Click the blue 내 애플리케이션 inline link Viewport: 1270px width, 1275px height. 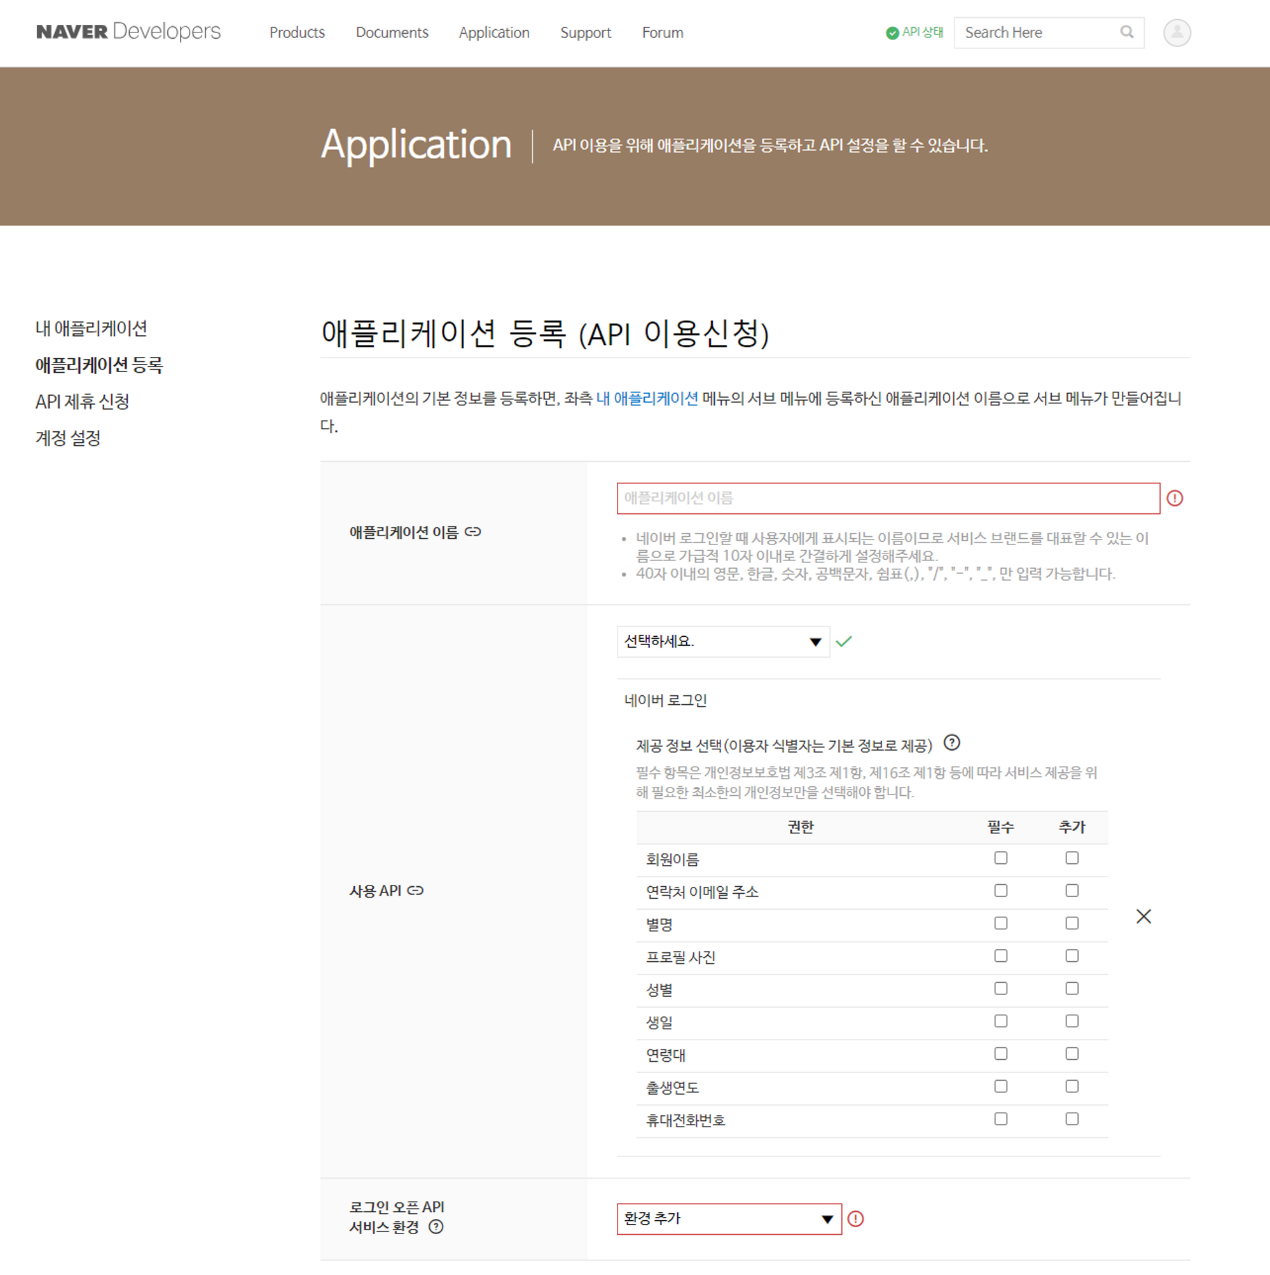tap(647, 398)
